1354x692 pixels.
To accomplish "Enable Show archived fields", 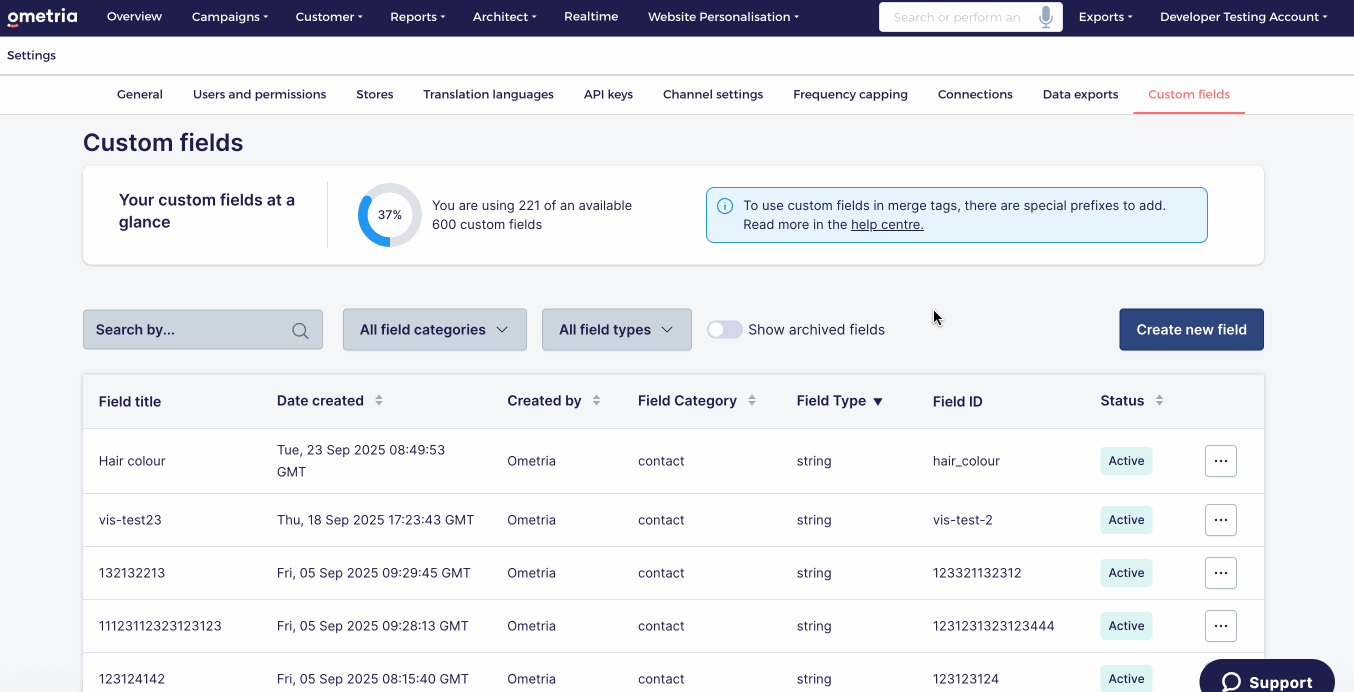I will coord(724,329).
